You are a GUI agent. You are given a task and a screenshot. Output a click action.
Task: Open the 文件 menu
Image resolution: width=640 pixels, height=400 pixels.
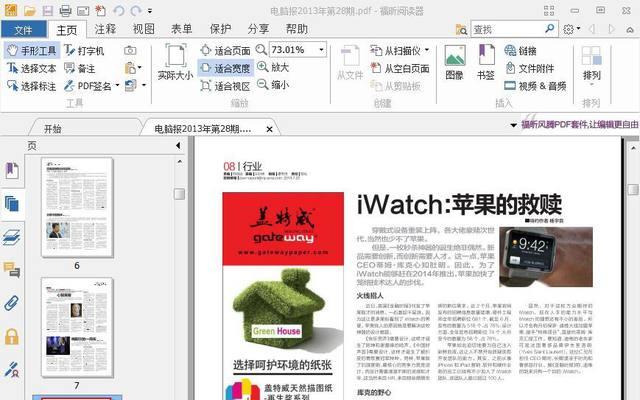(x=24, y=30)
